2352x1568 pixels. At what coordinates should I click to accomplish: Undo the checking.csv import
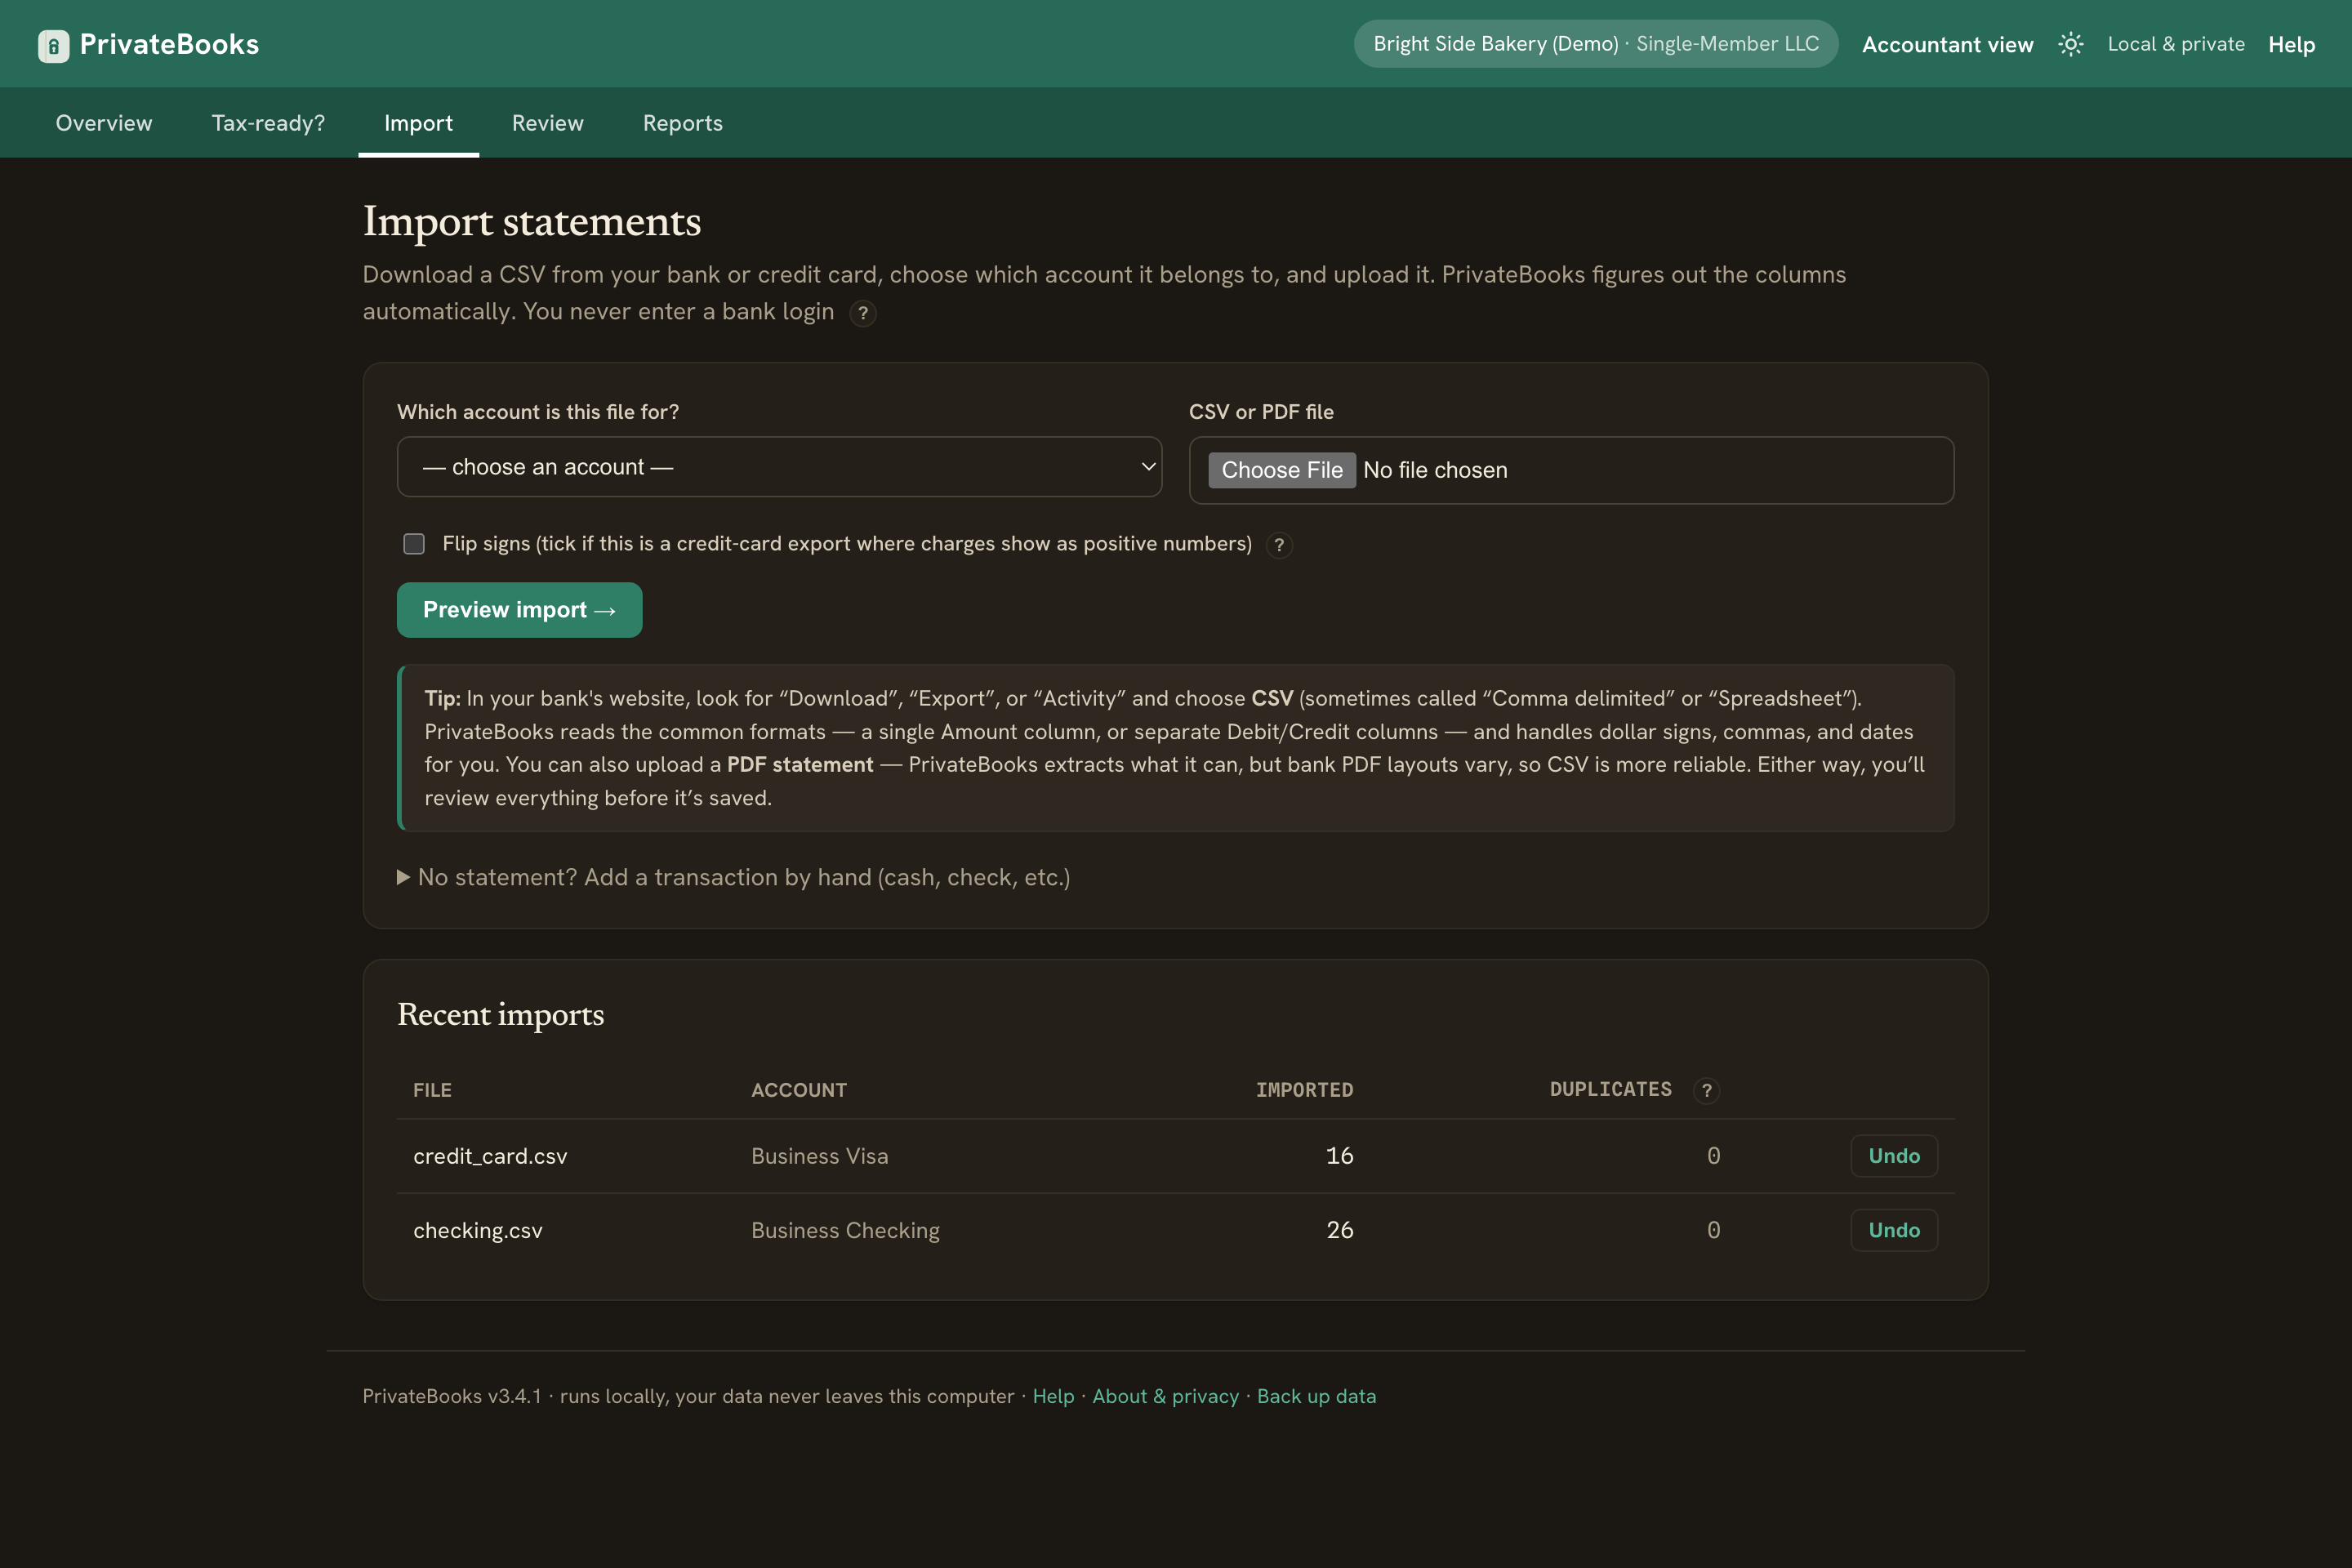tap(1894, 1230)
